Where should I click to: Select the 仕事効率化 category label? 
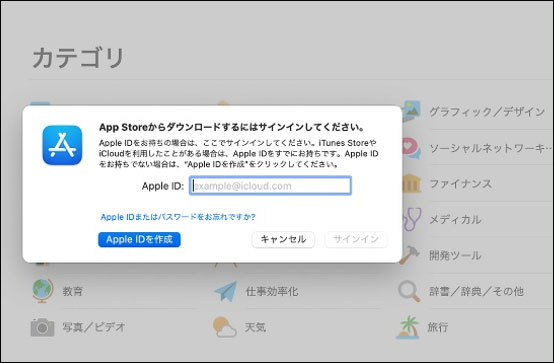tap(272, 291)
